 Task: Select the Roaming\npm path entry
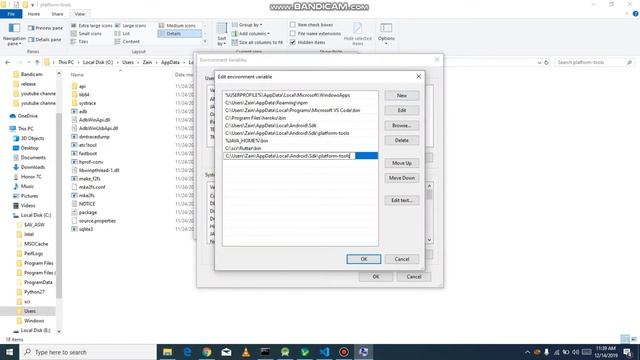point(300,103)
